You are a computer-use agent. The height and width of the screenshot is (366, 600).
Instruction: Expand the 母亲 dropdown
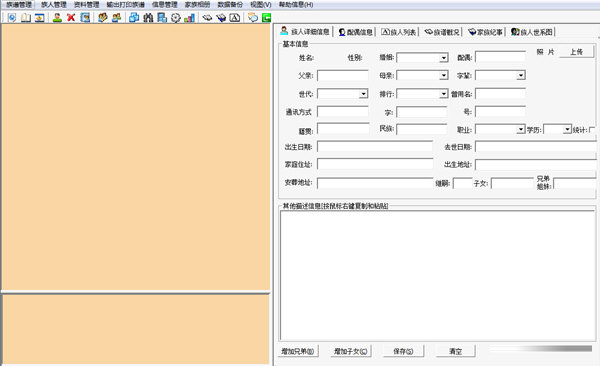(x=443, y=75)
